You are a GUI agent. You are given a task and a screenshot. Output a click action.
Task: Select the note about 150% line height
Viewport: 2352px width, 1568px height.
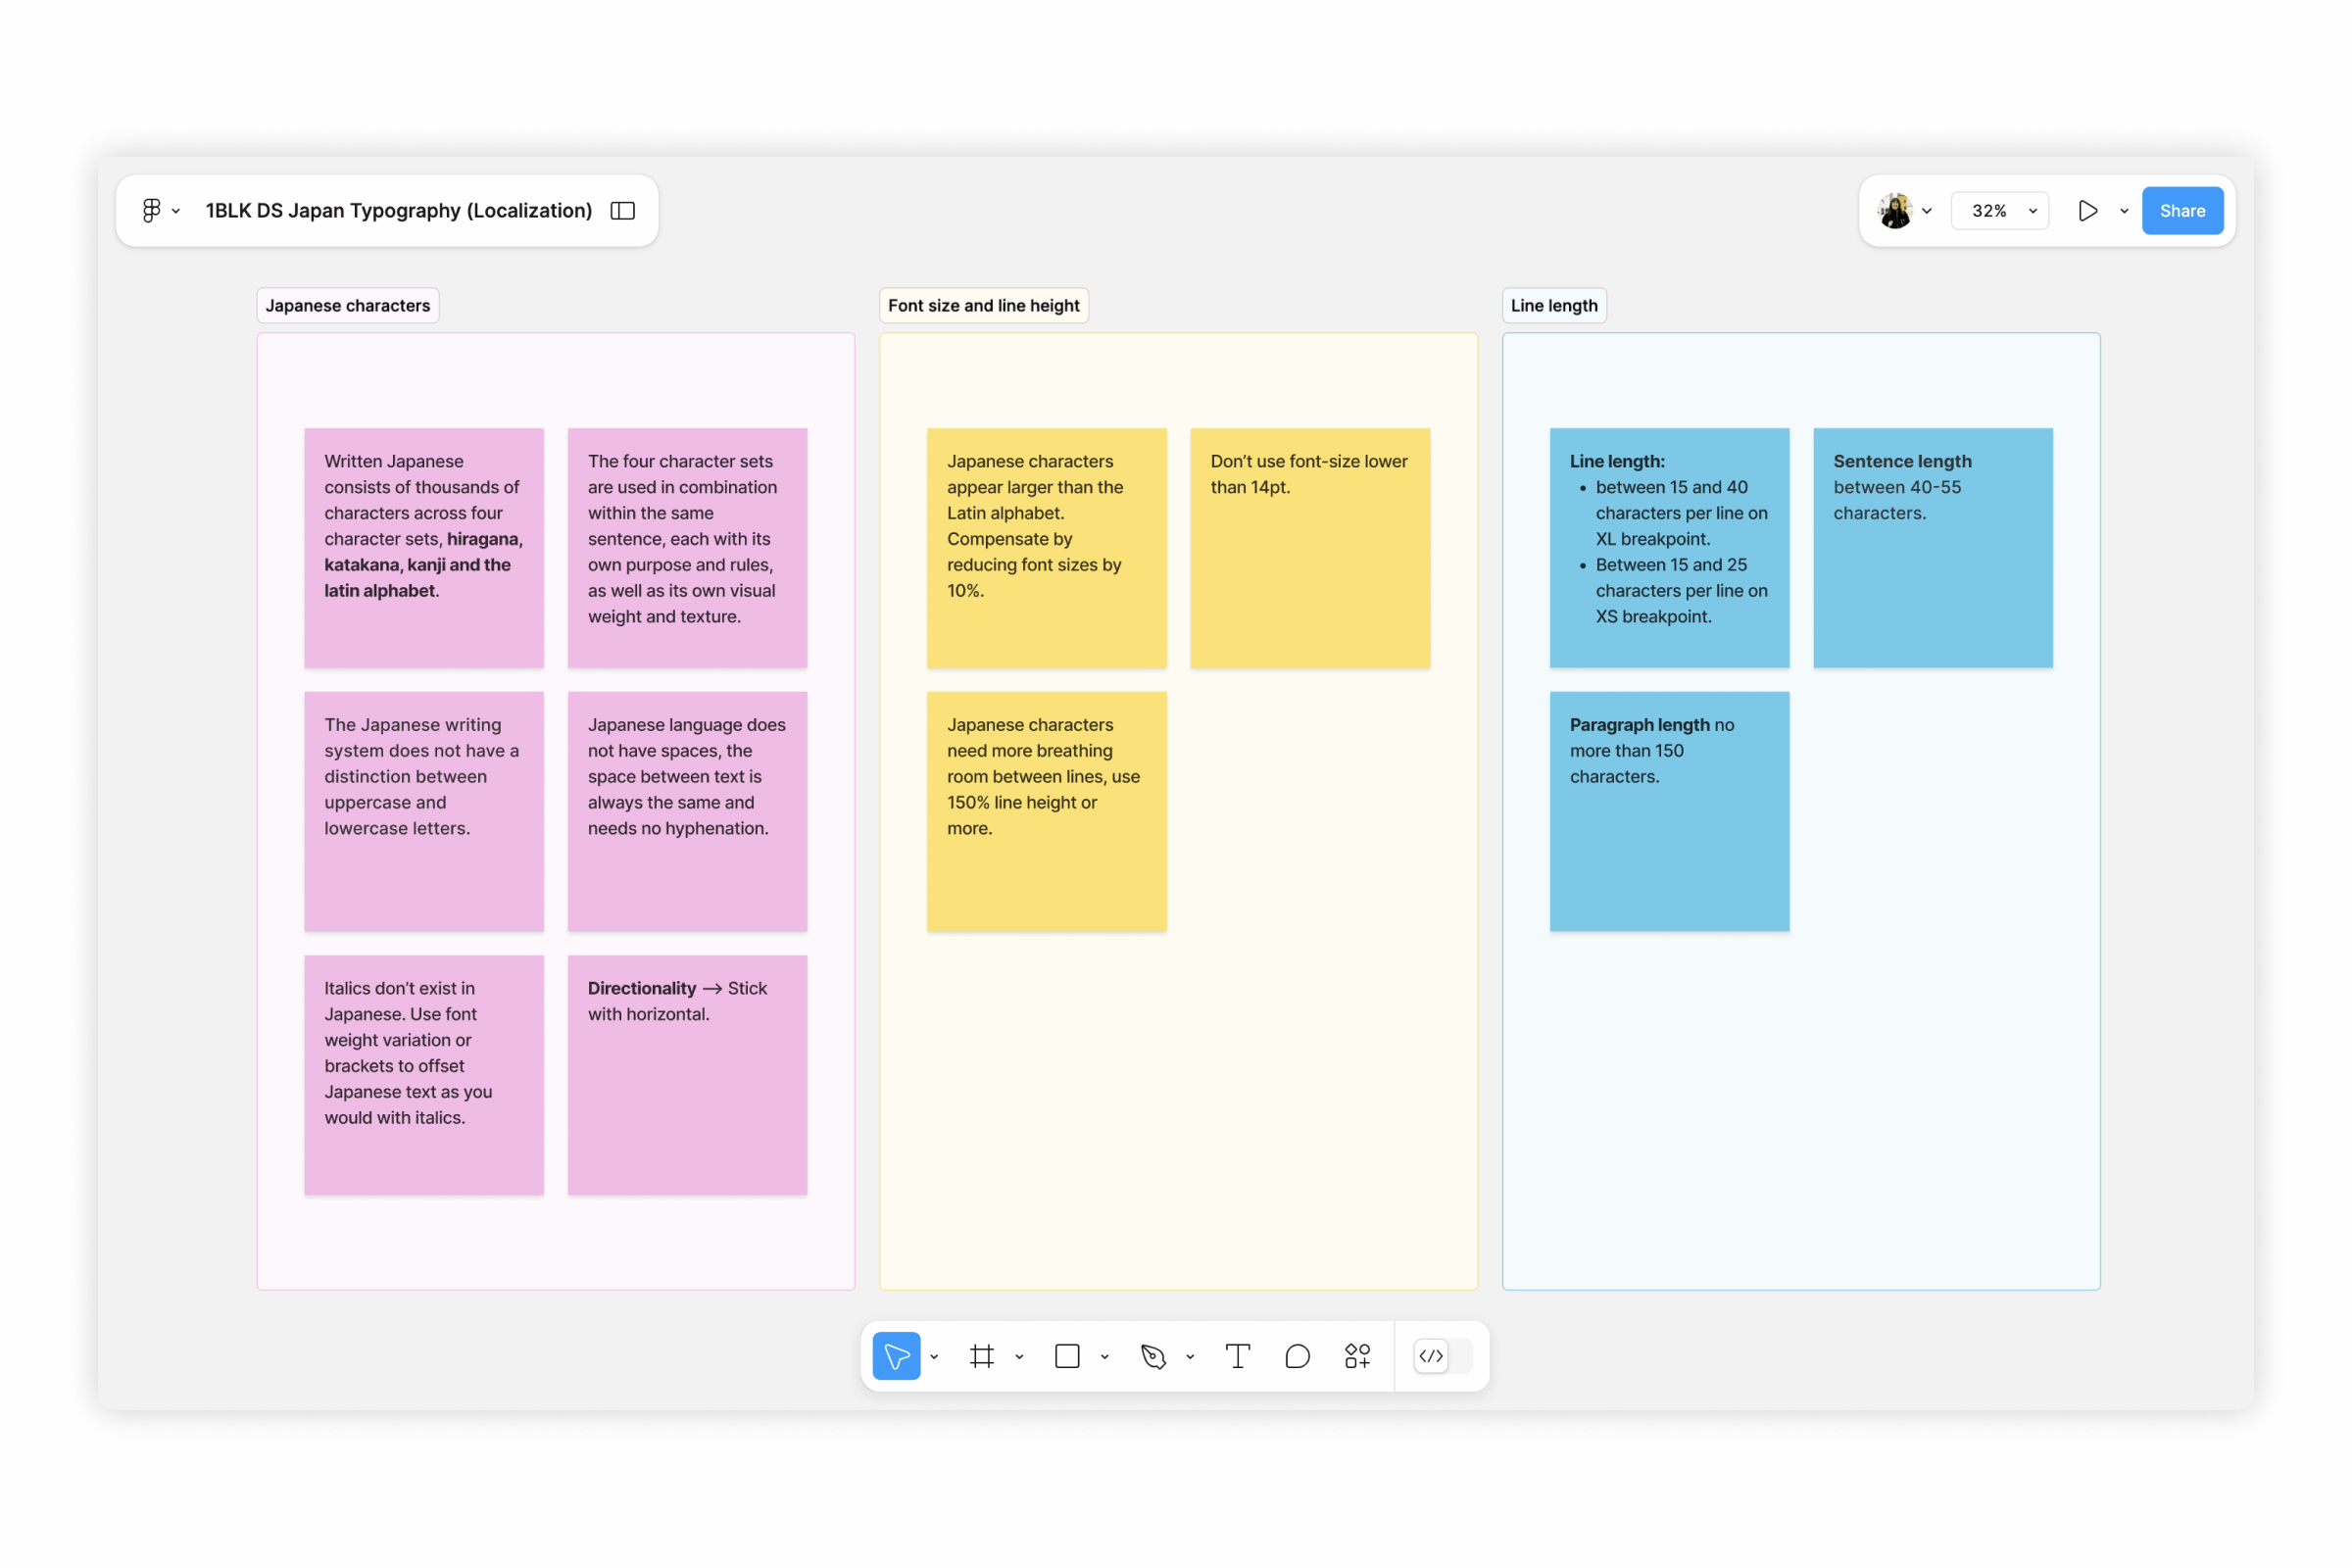point(1047,811)
